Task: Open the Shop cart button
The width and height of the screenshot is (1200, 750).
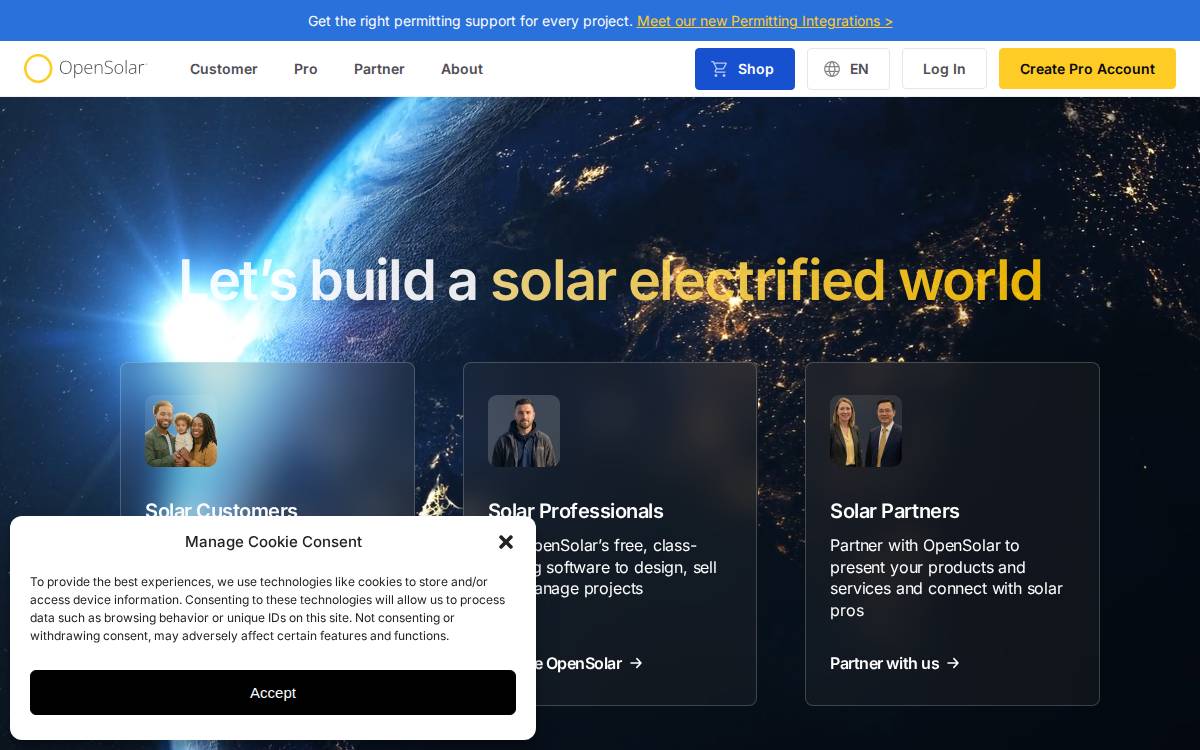Action: pos(745,69)
